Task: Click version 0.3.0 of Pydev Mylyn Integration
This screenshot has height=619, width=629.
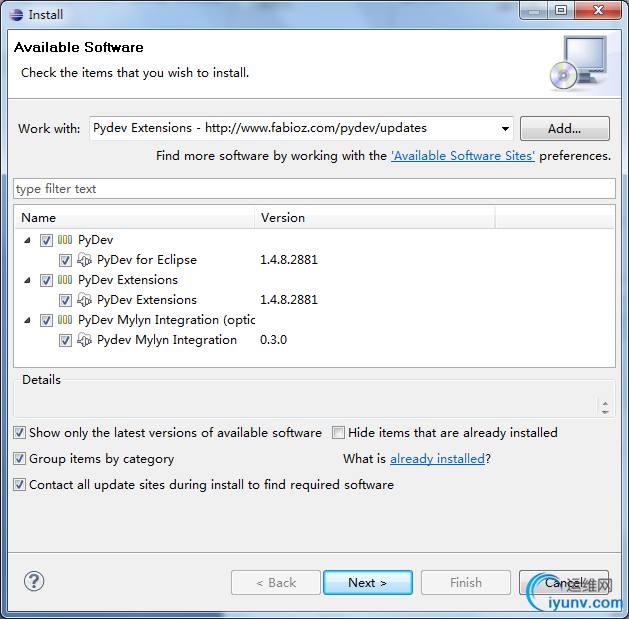Action: click(274, 340)
